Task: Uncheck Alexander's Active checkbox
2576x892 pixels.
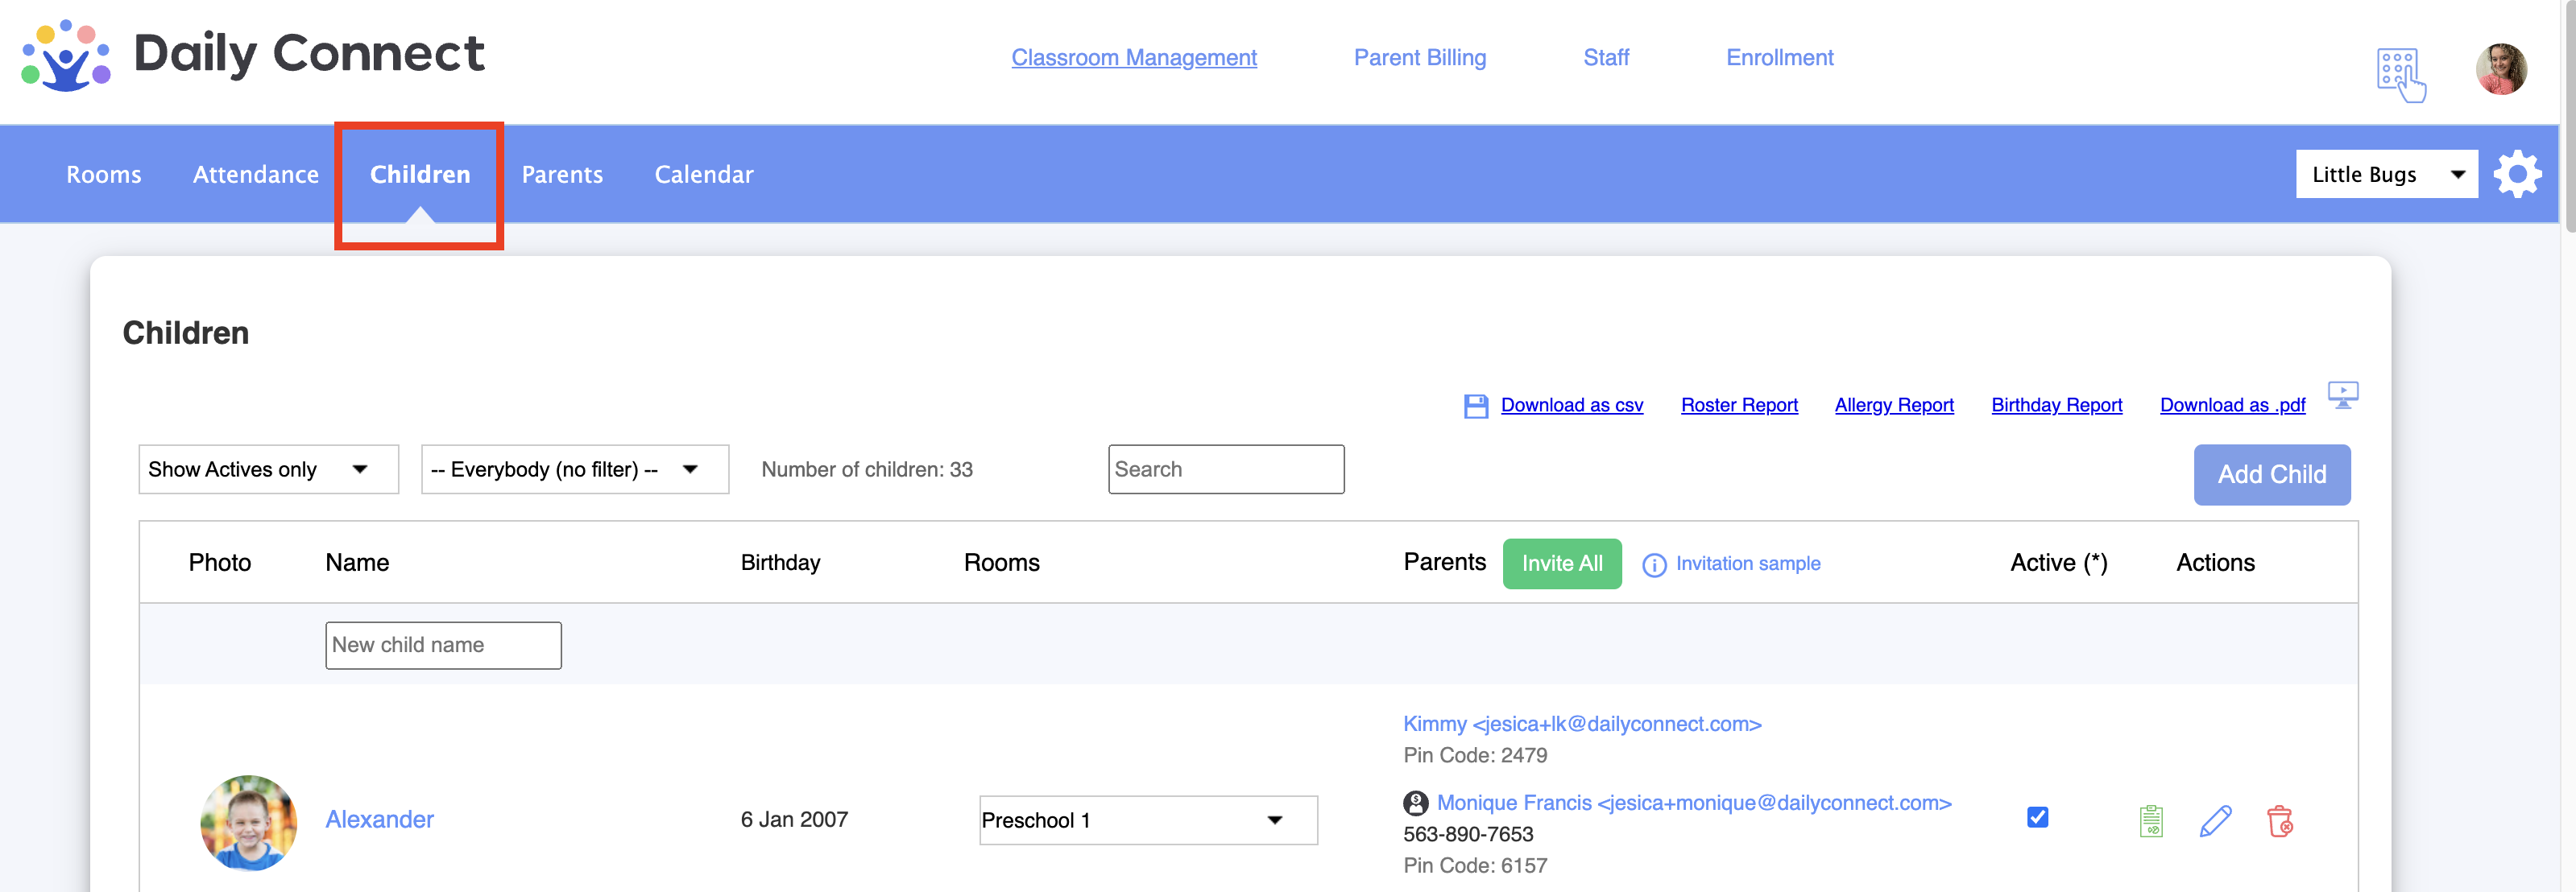Action: click(x=2037, y=817)
